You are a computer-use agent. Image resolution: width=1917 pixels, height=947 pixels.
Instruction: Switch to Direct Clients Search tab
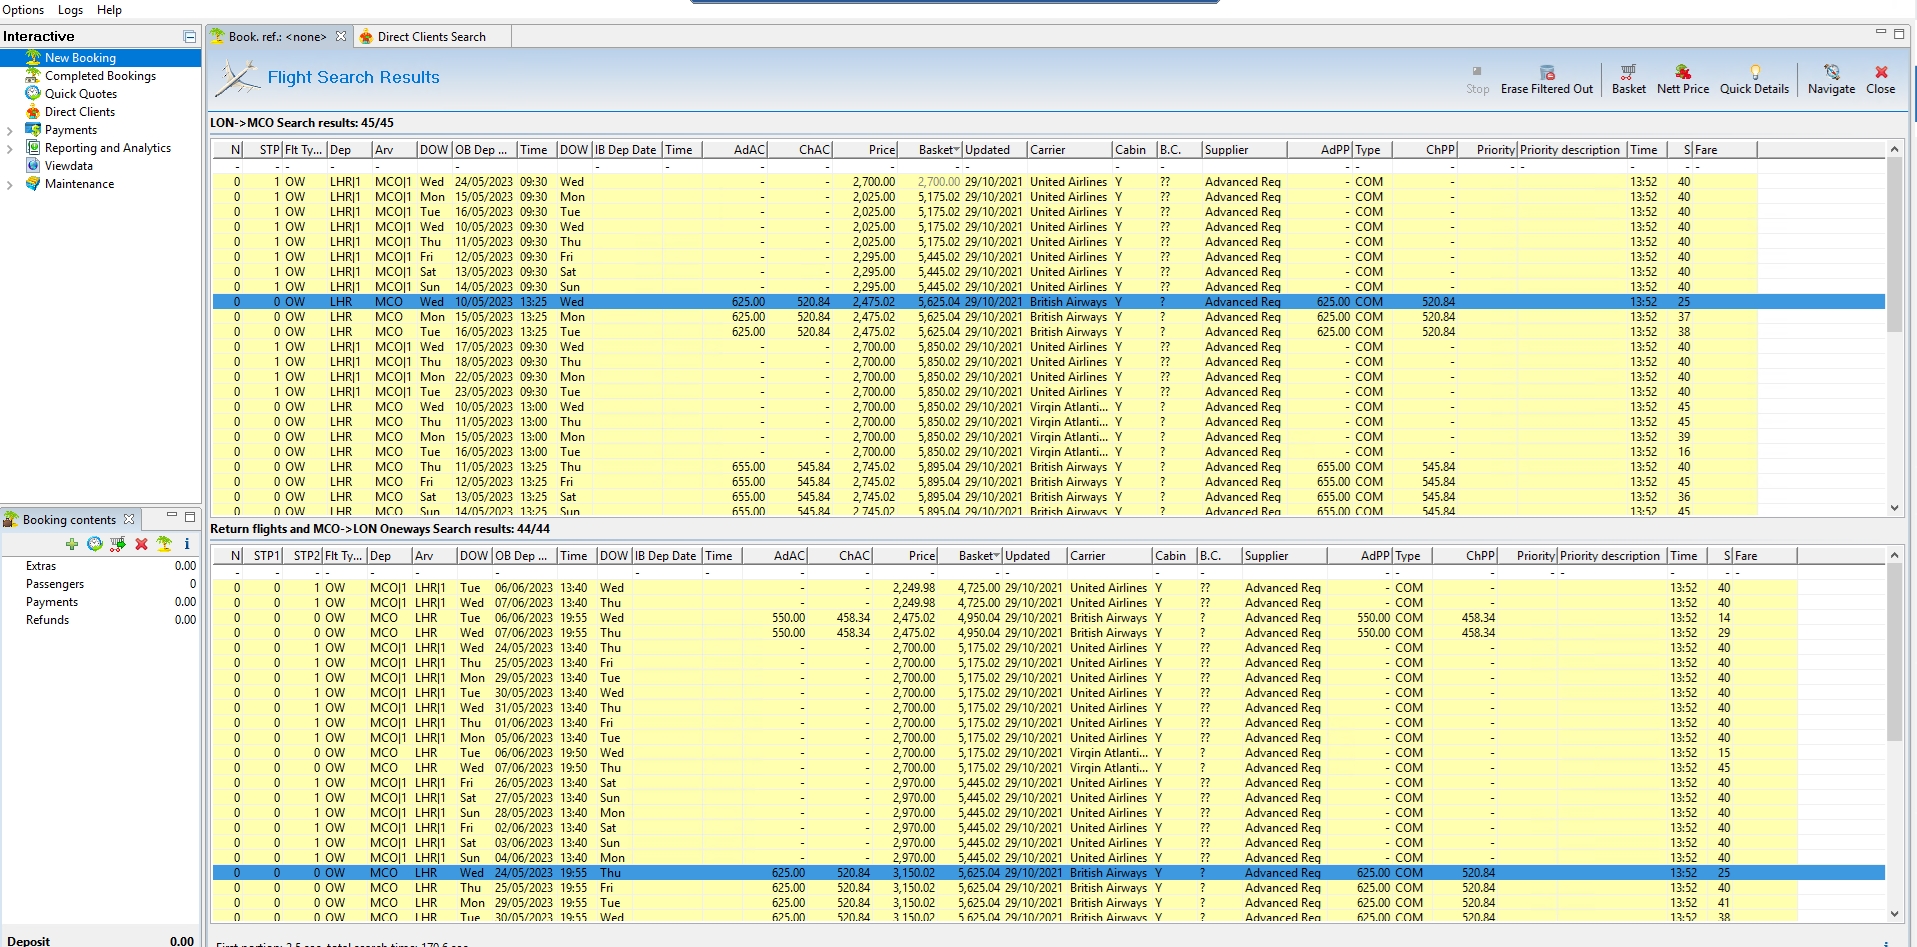click(x=431, y=37)
